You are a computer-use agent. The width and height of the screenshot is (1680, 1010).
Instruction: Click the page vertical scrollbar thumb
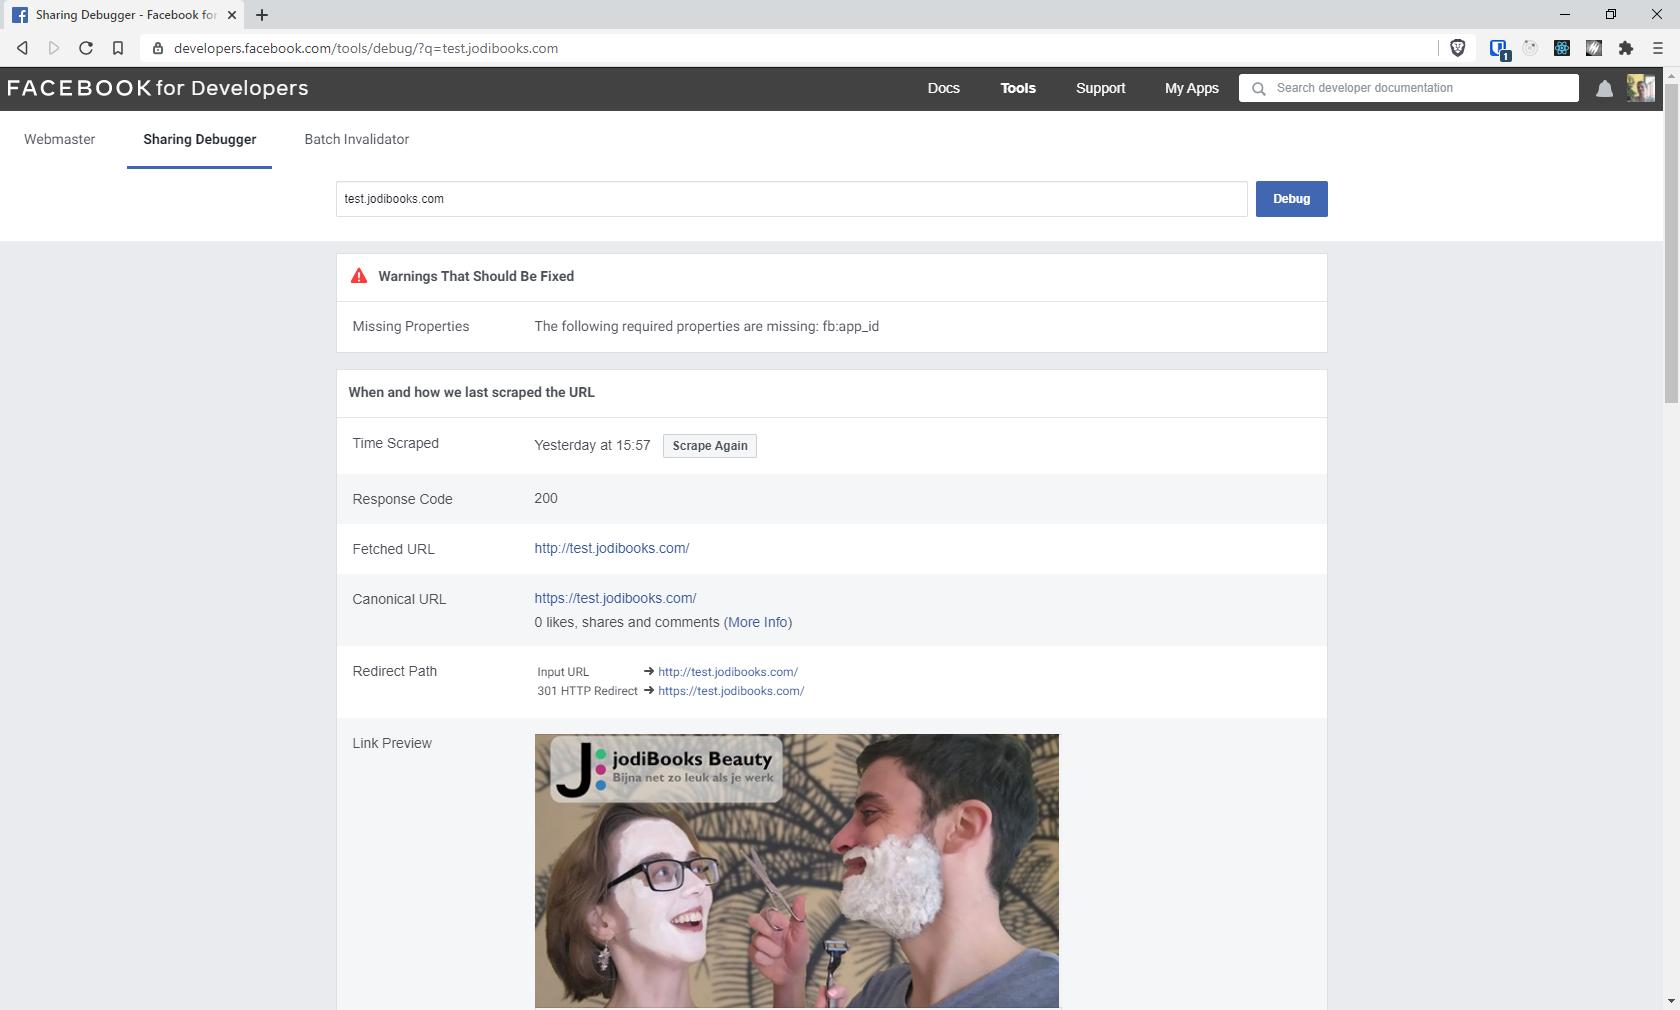pyautogui.click(x=1671, y=244)
